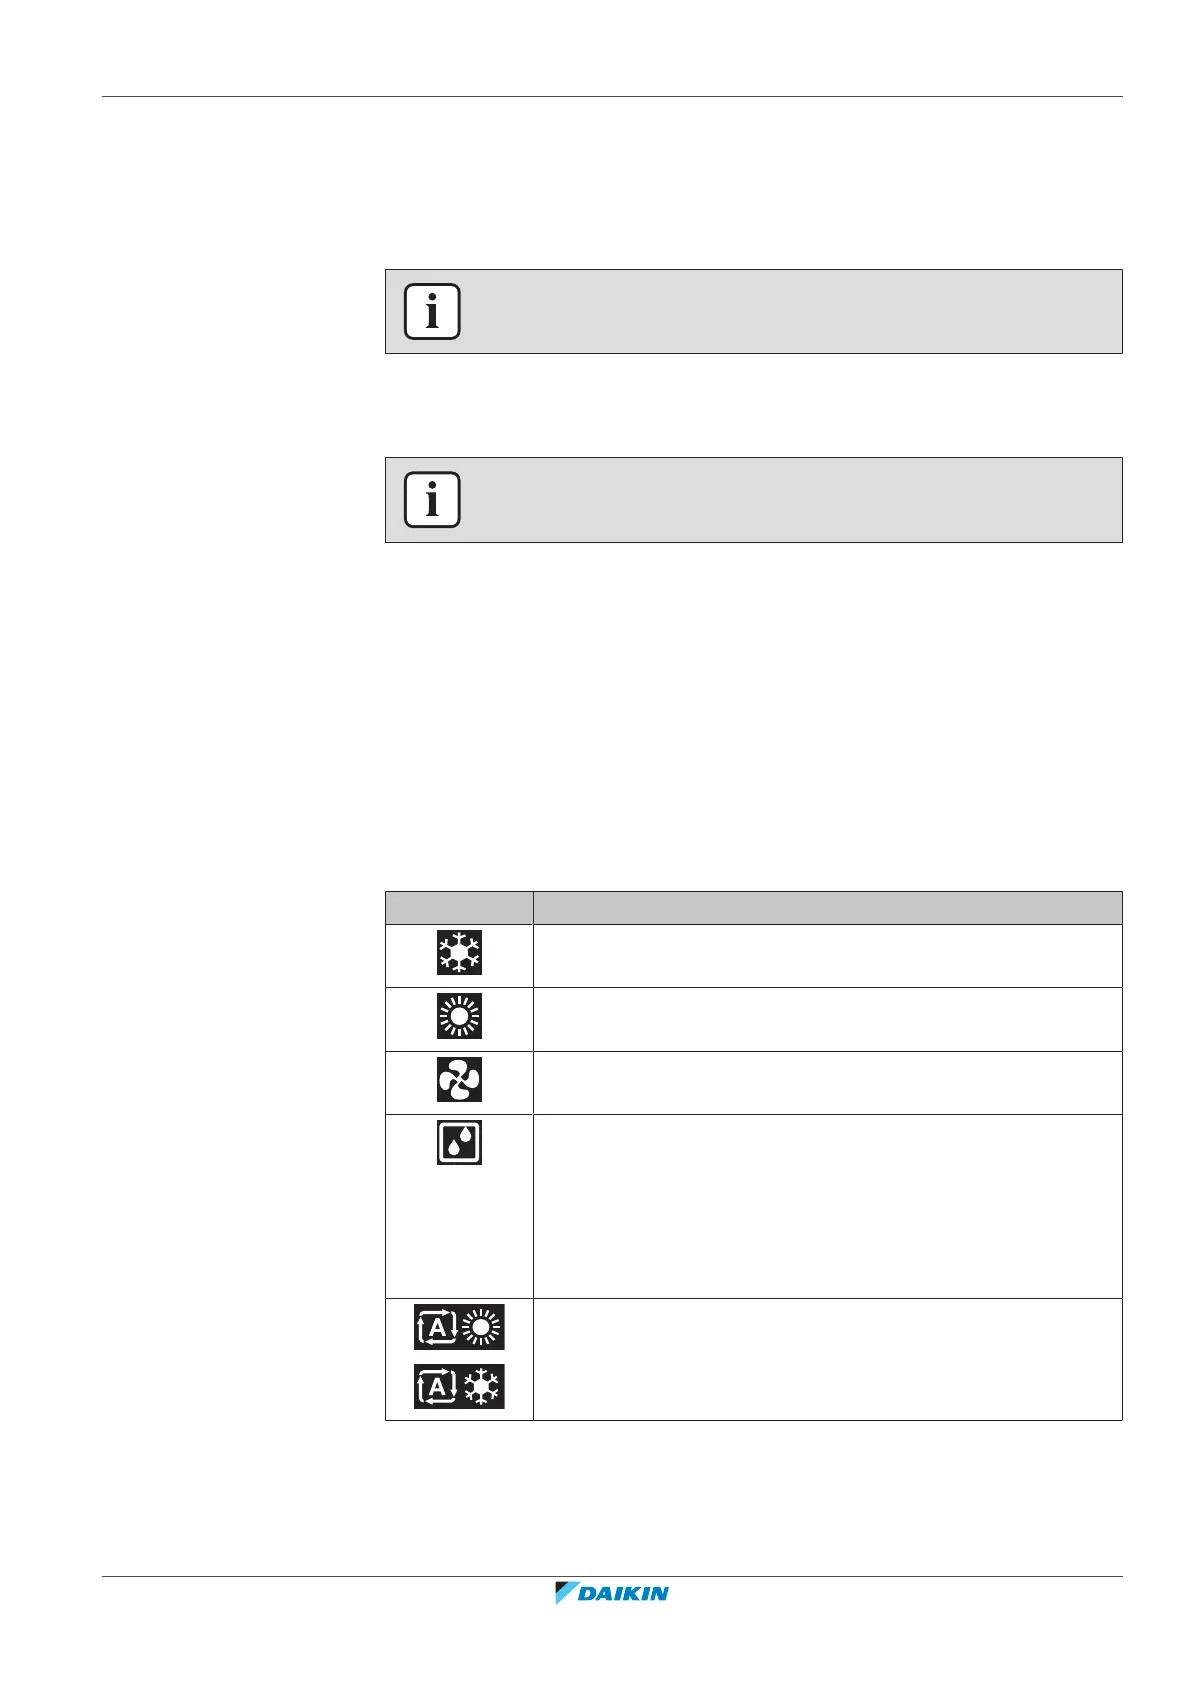
Task: Click the info icon in the upper gray box
Action: click(x=432, y=312)
